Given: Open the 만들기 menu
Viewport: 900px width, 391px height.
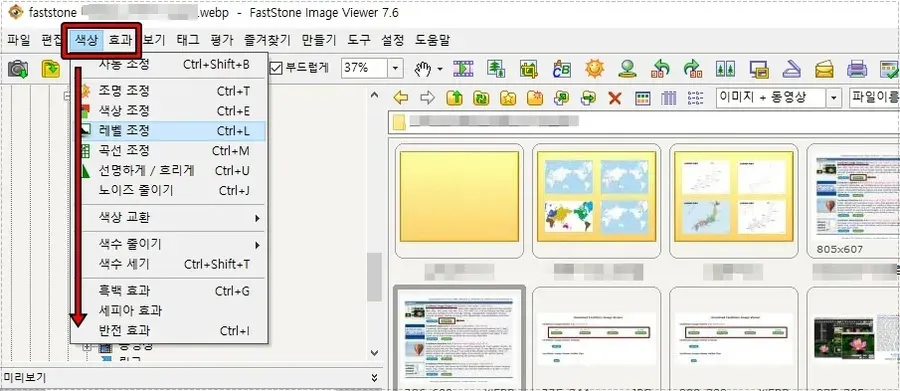Looking at the screenshot, I should coord(319,41).
